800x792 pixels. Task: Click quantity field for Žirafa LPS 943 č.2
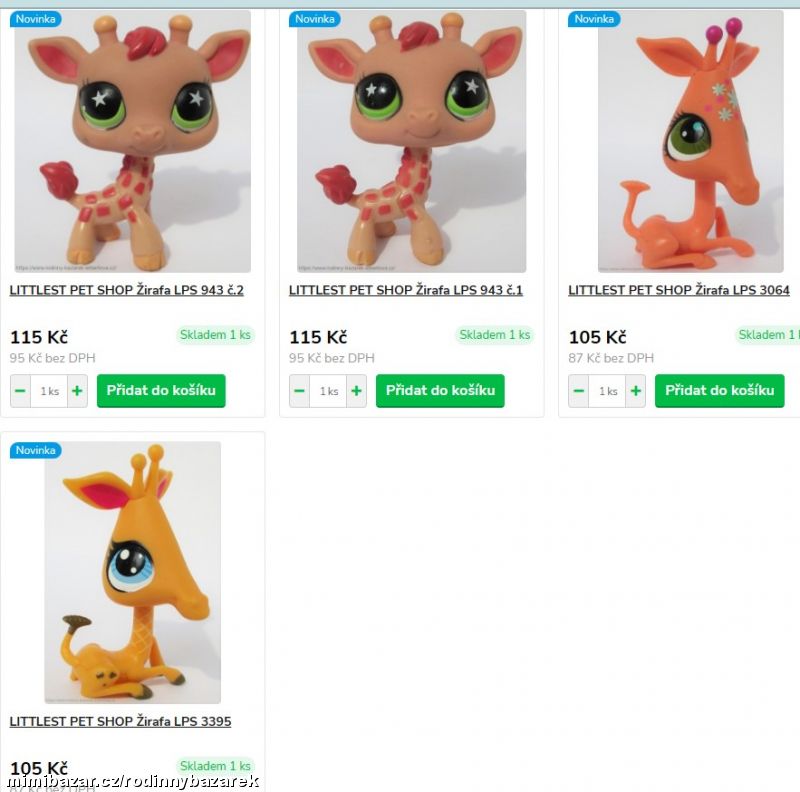pos(48,391)
